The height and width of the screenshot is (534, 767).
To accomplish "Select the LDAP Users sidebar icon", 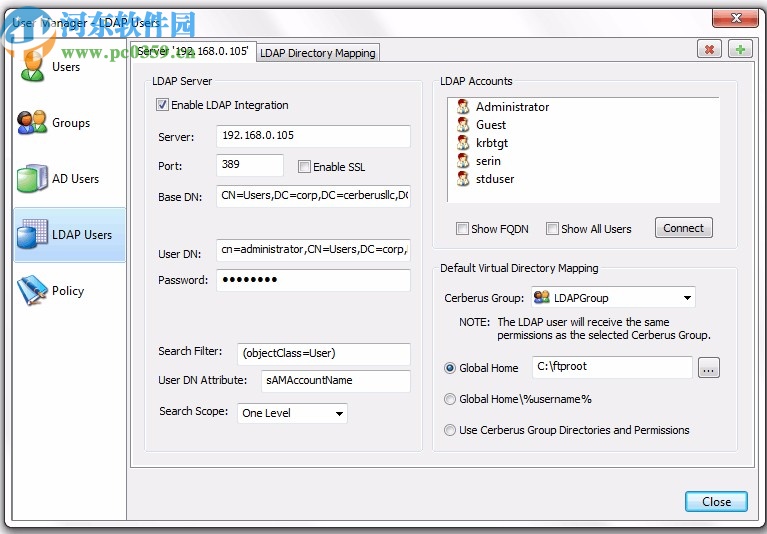I will click(32, 234).
